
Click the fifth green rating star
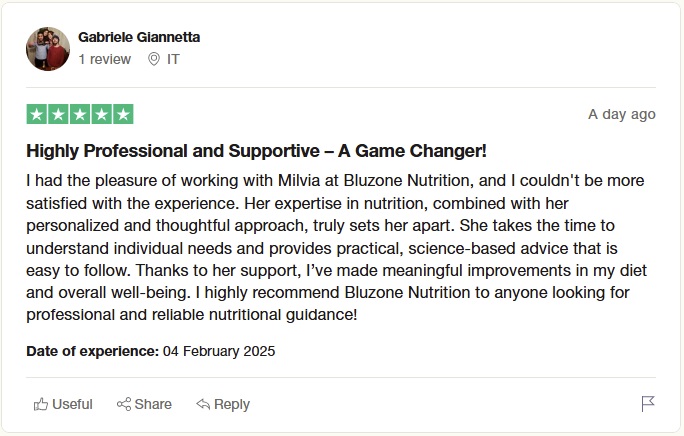tap(123, 114)
